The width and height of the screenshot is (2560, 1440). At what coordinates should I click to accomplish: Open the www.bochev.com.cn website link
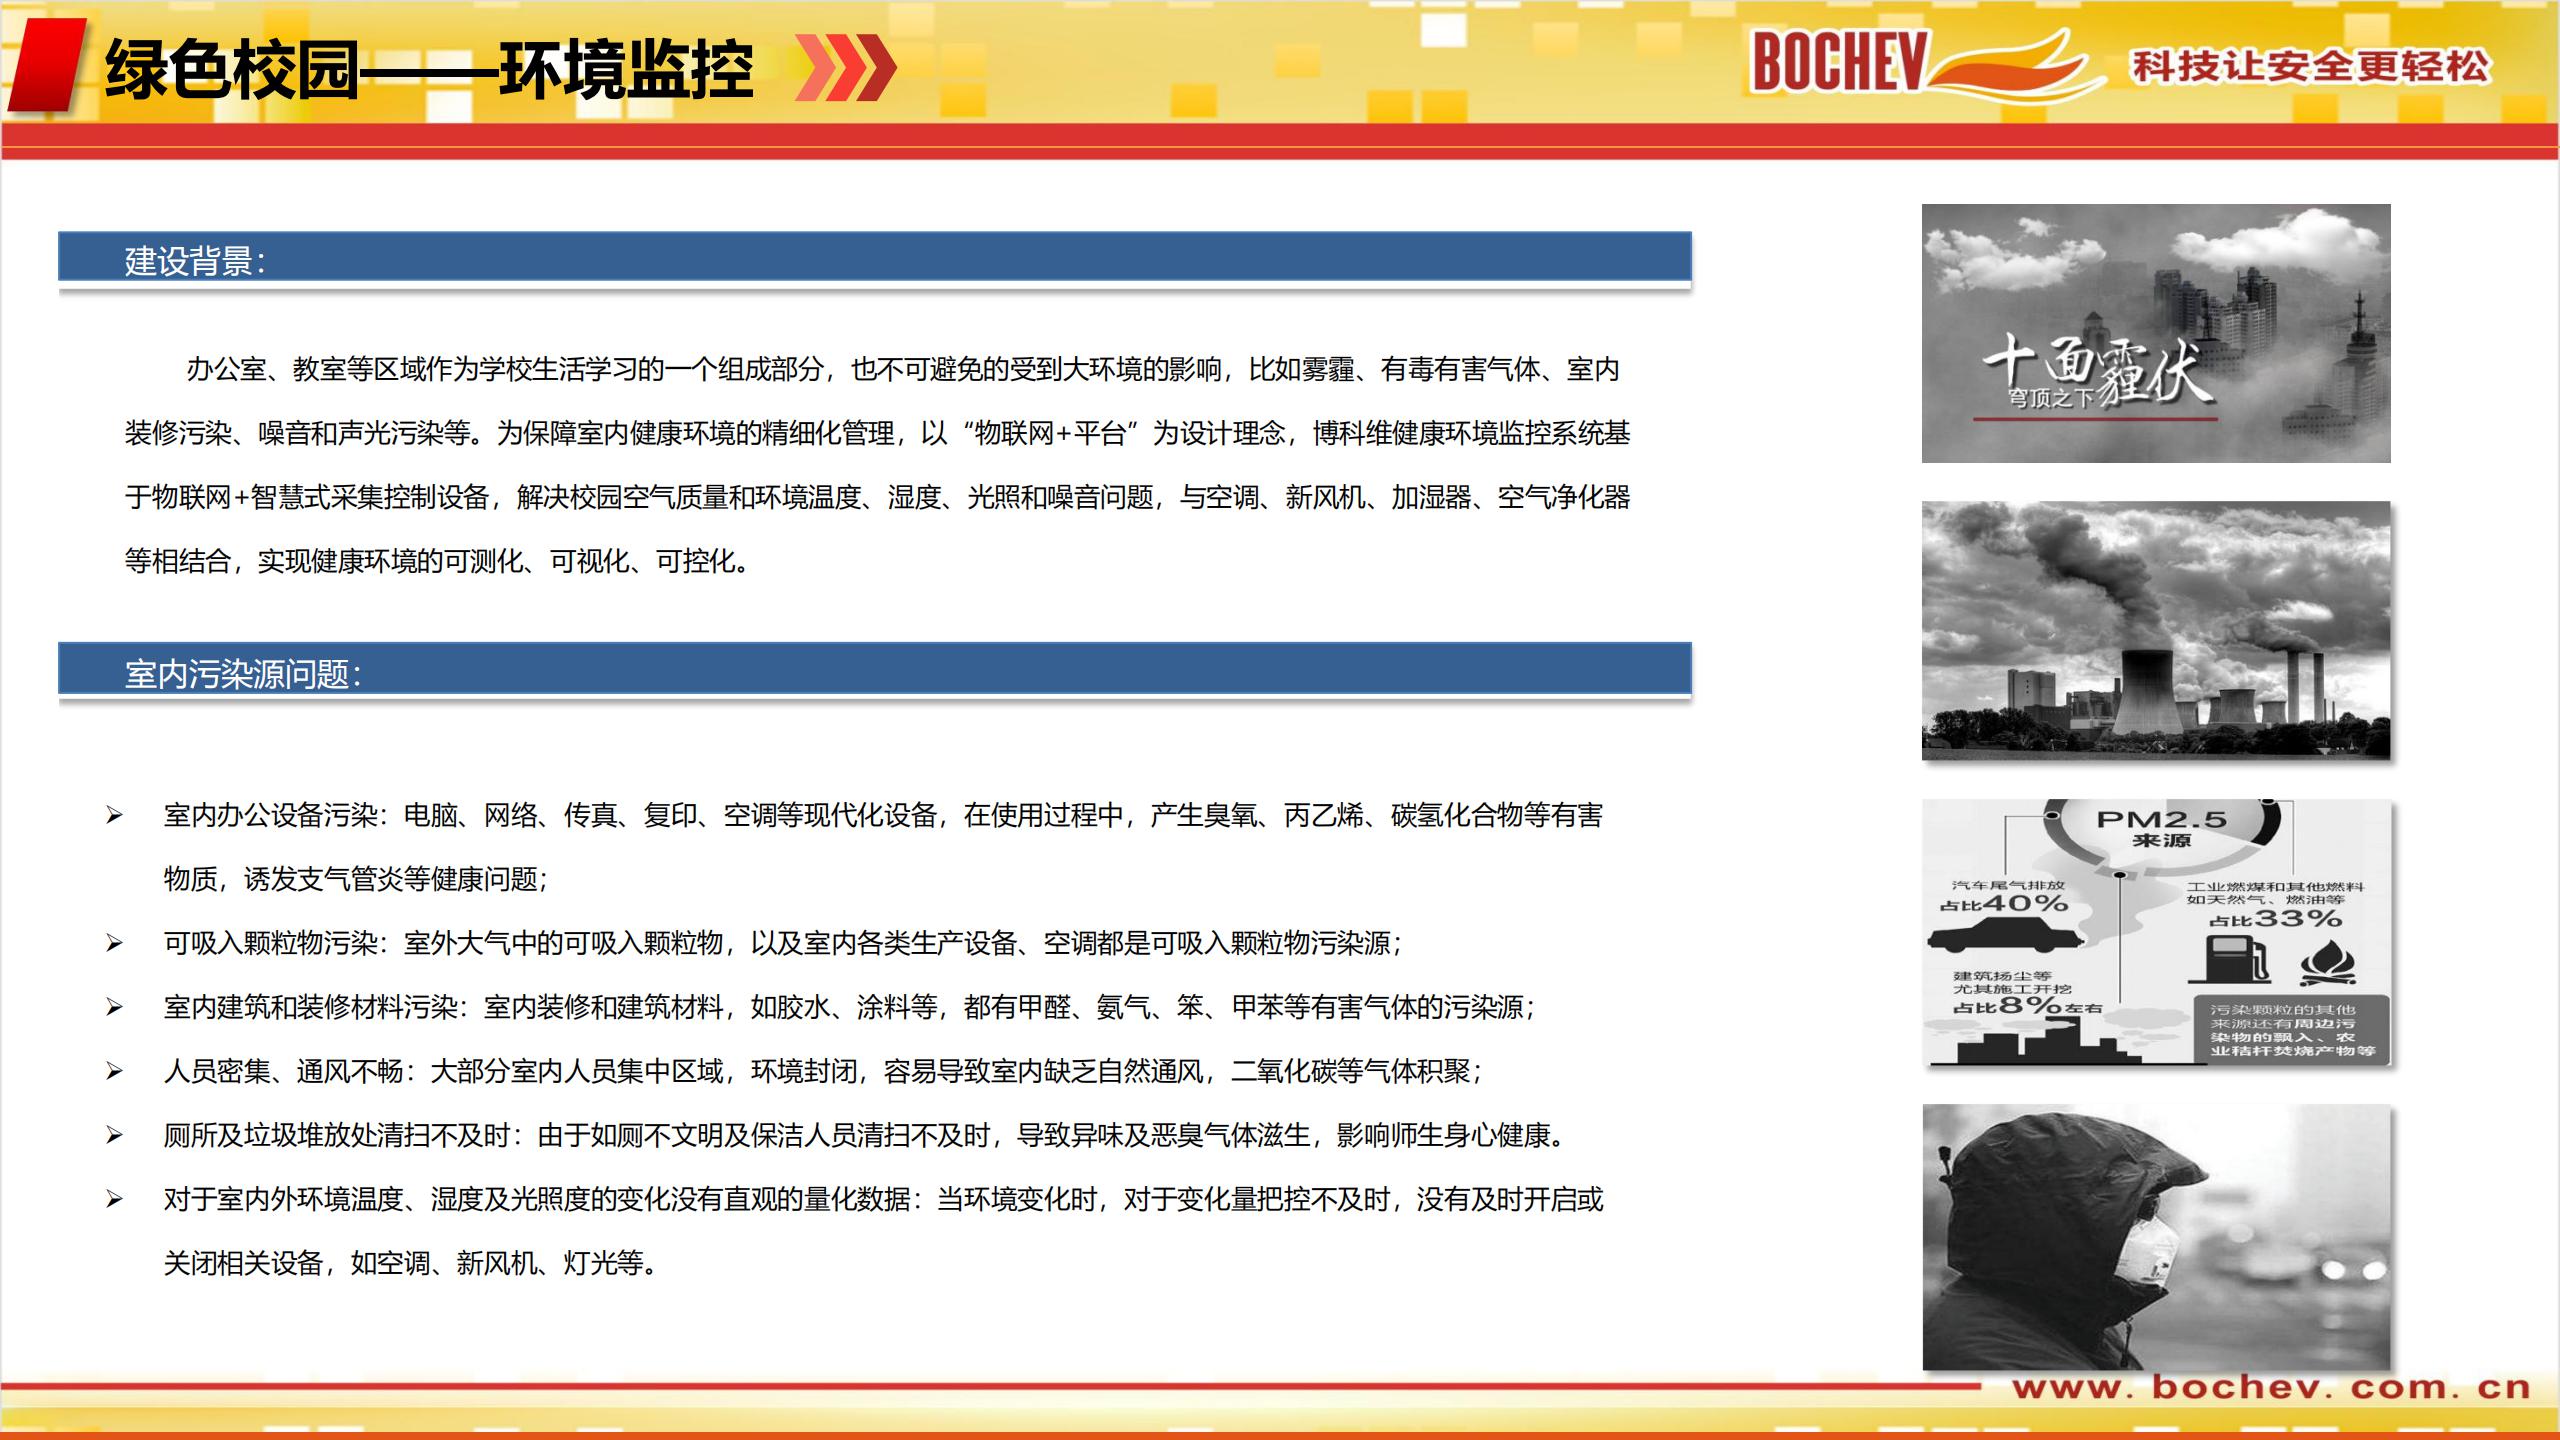[x=2270, y=1388]
